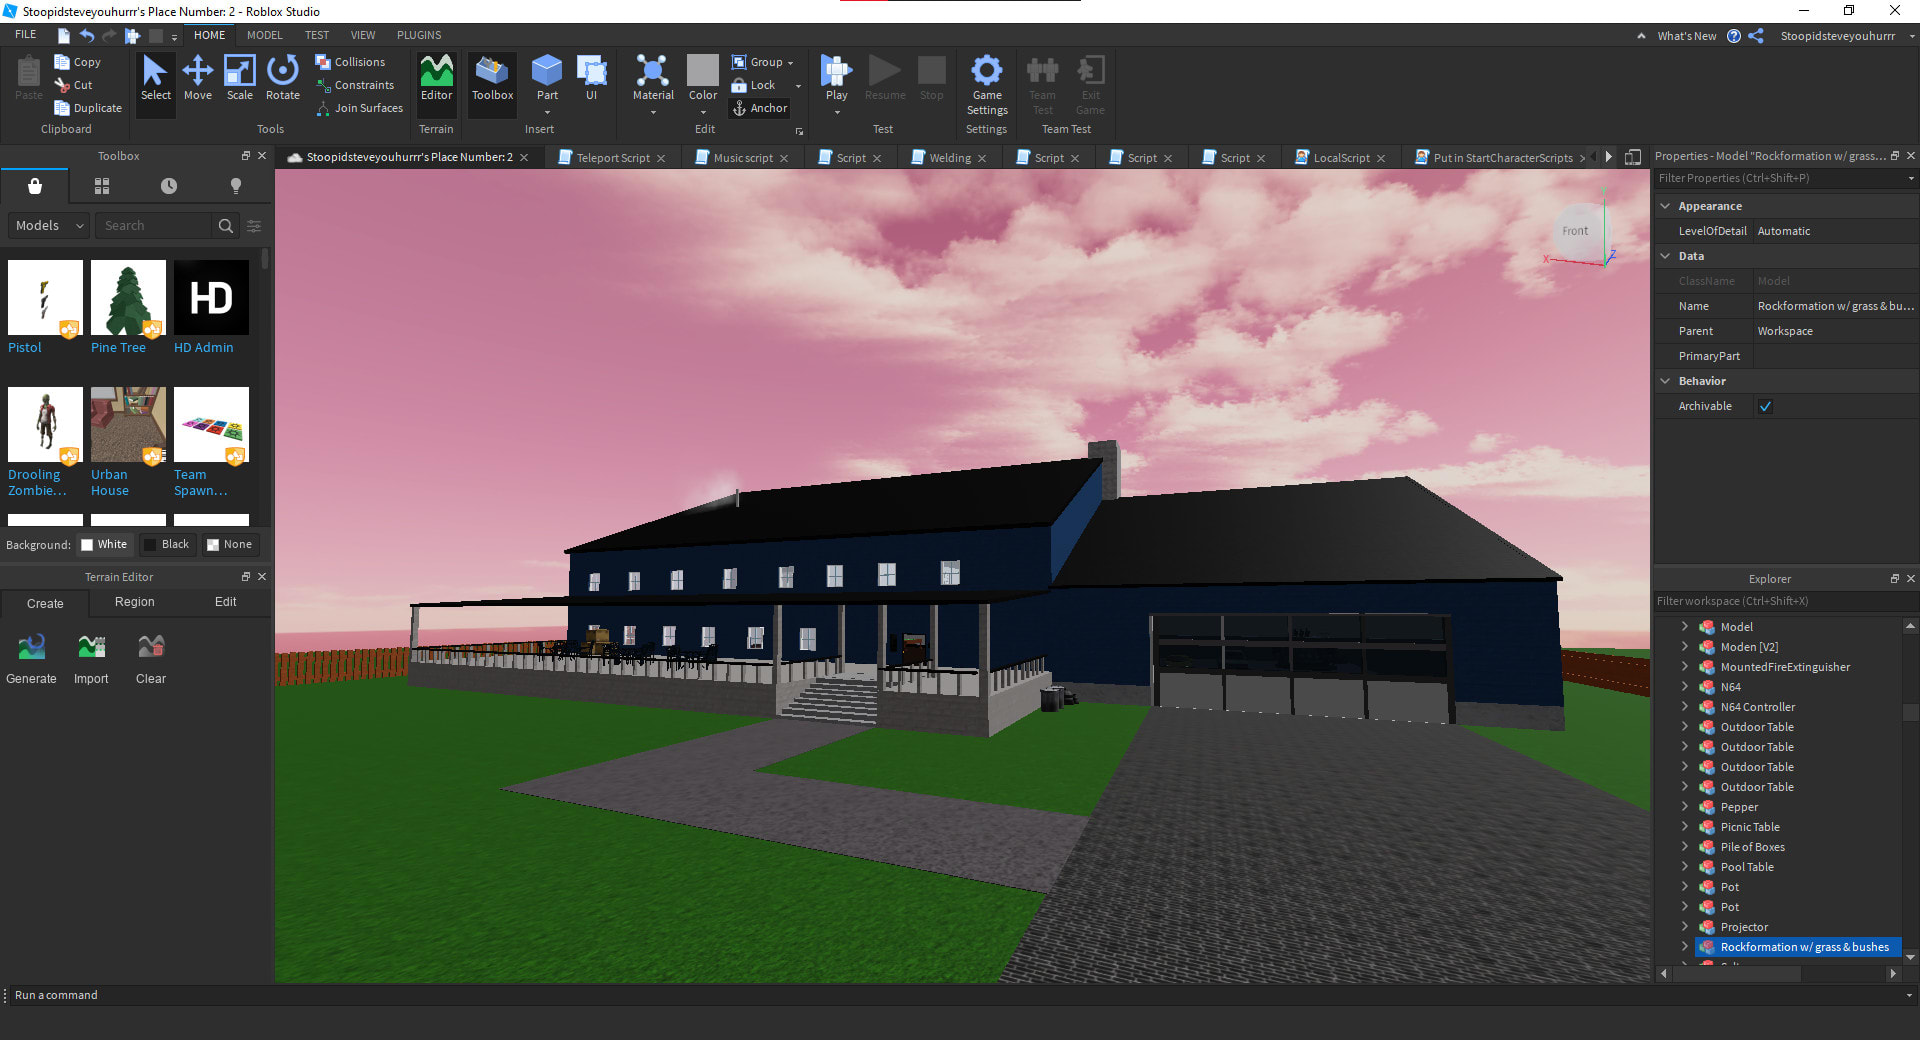1920x1040 pixels.
Task: Expand the N64 Controller tree item
Action: [x=1685, y=707]
